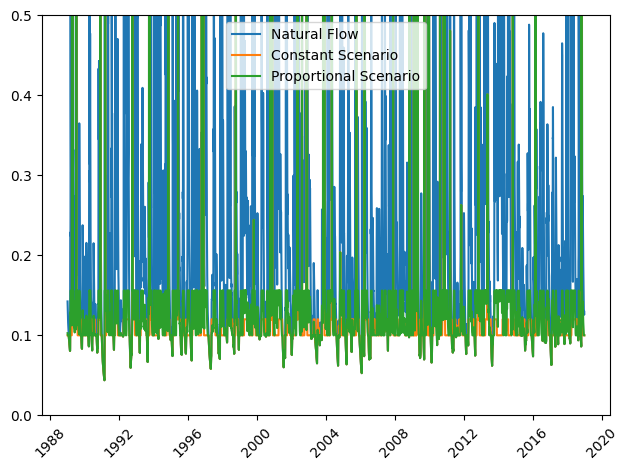Click the 0.1 y-axis tick label
The width and height of the screenshot is (628, 470).
(x=21, y=335)
